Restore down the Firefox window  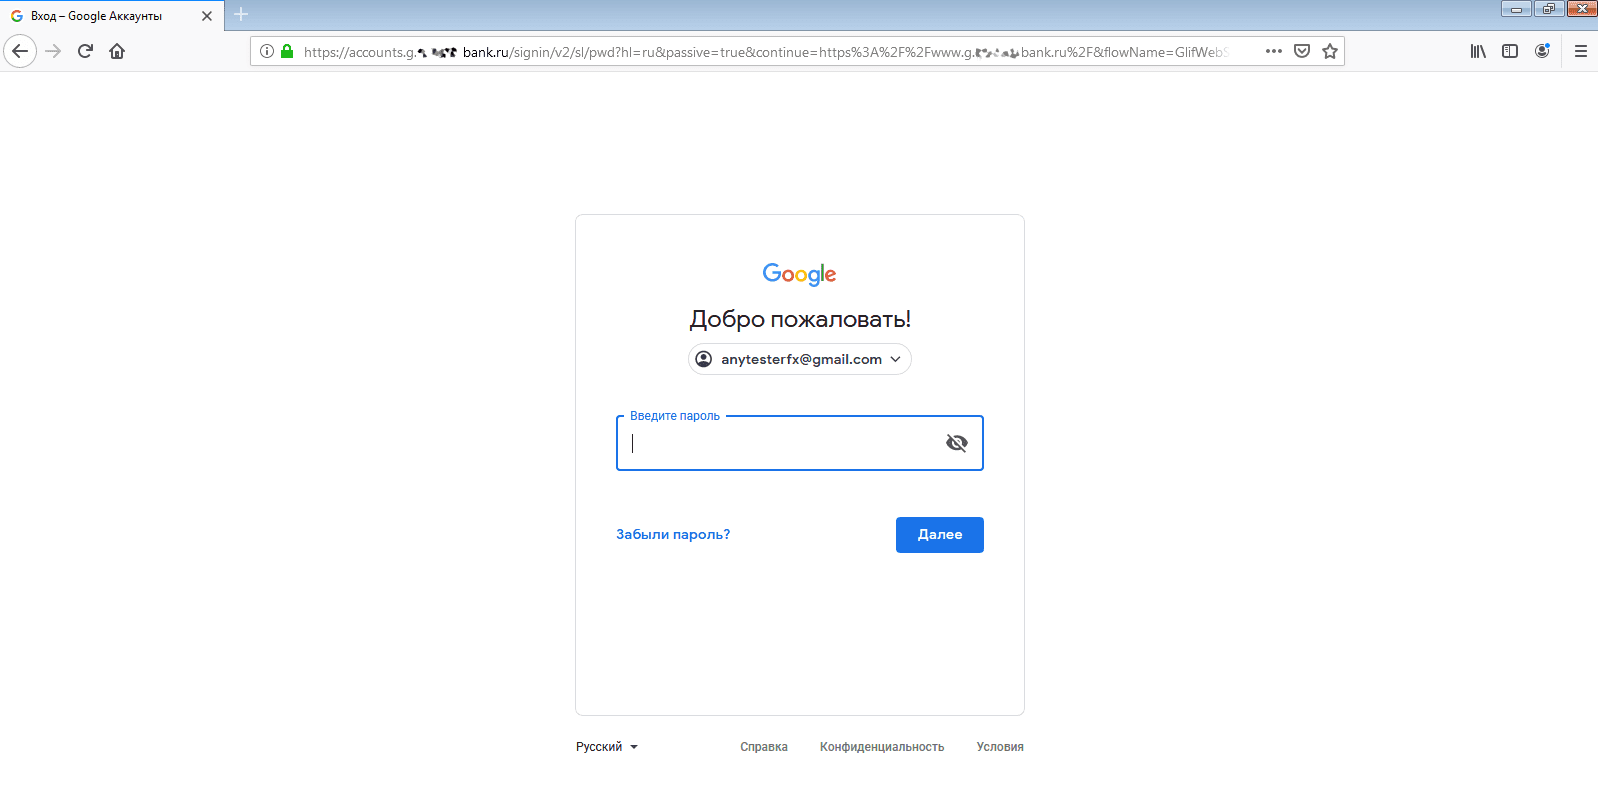pyautogui.click(x=1548, y=9)
